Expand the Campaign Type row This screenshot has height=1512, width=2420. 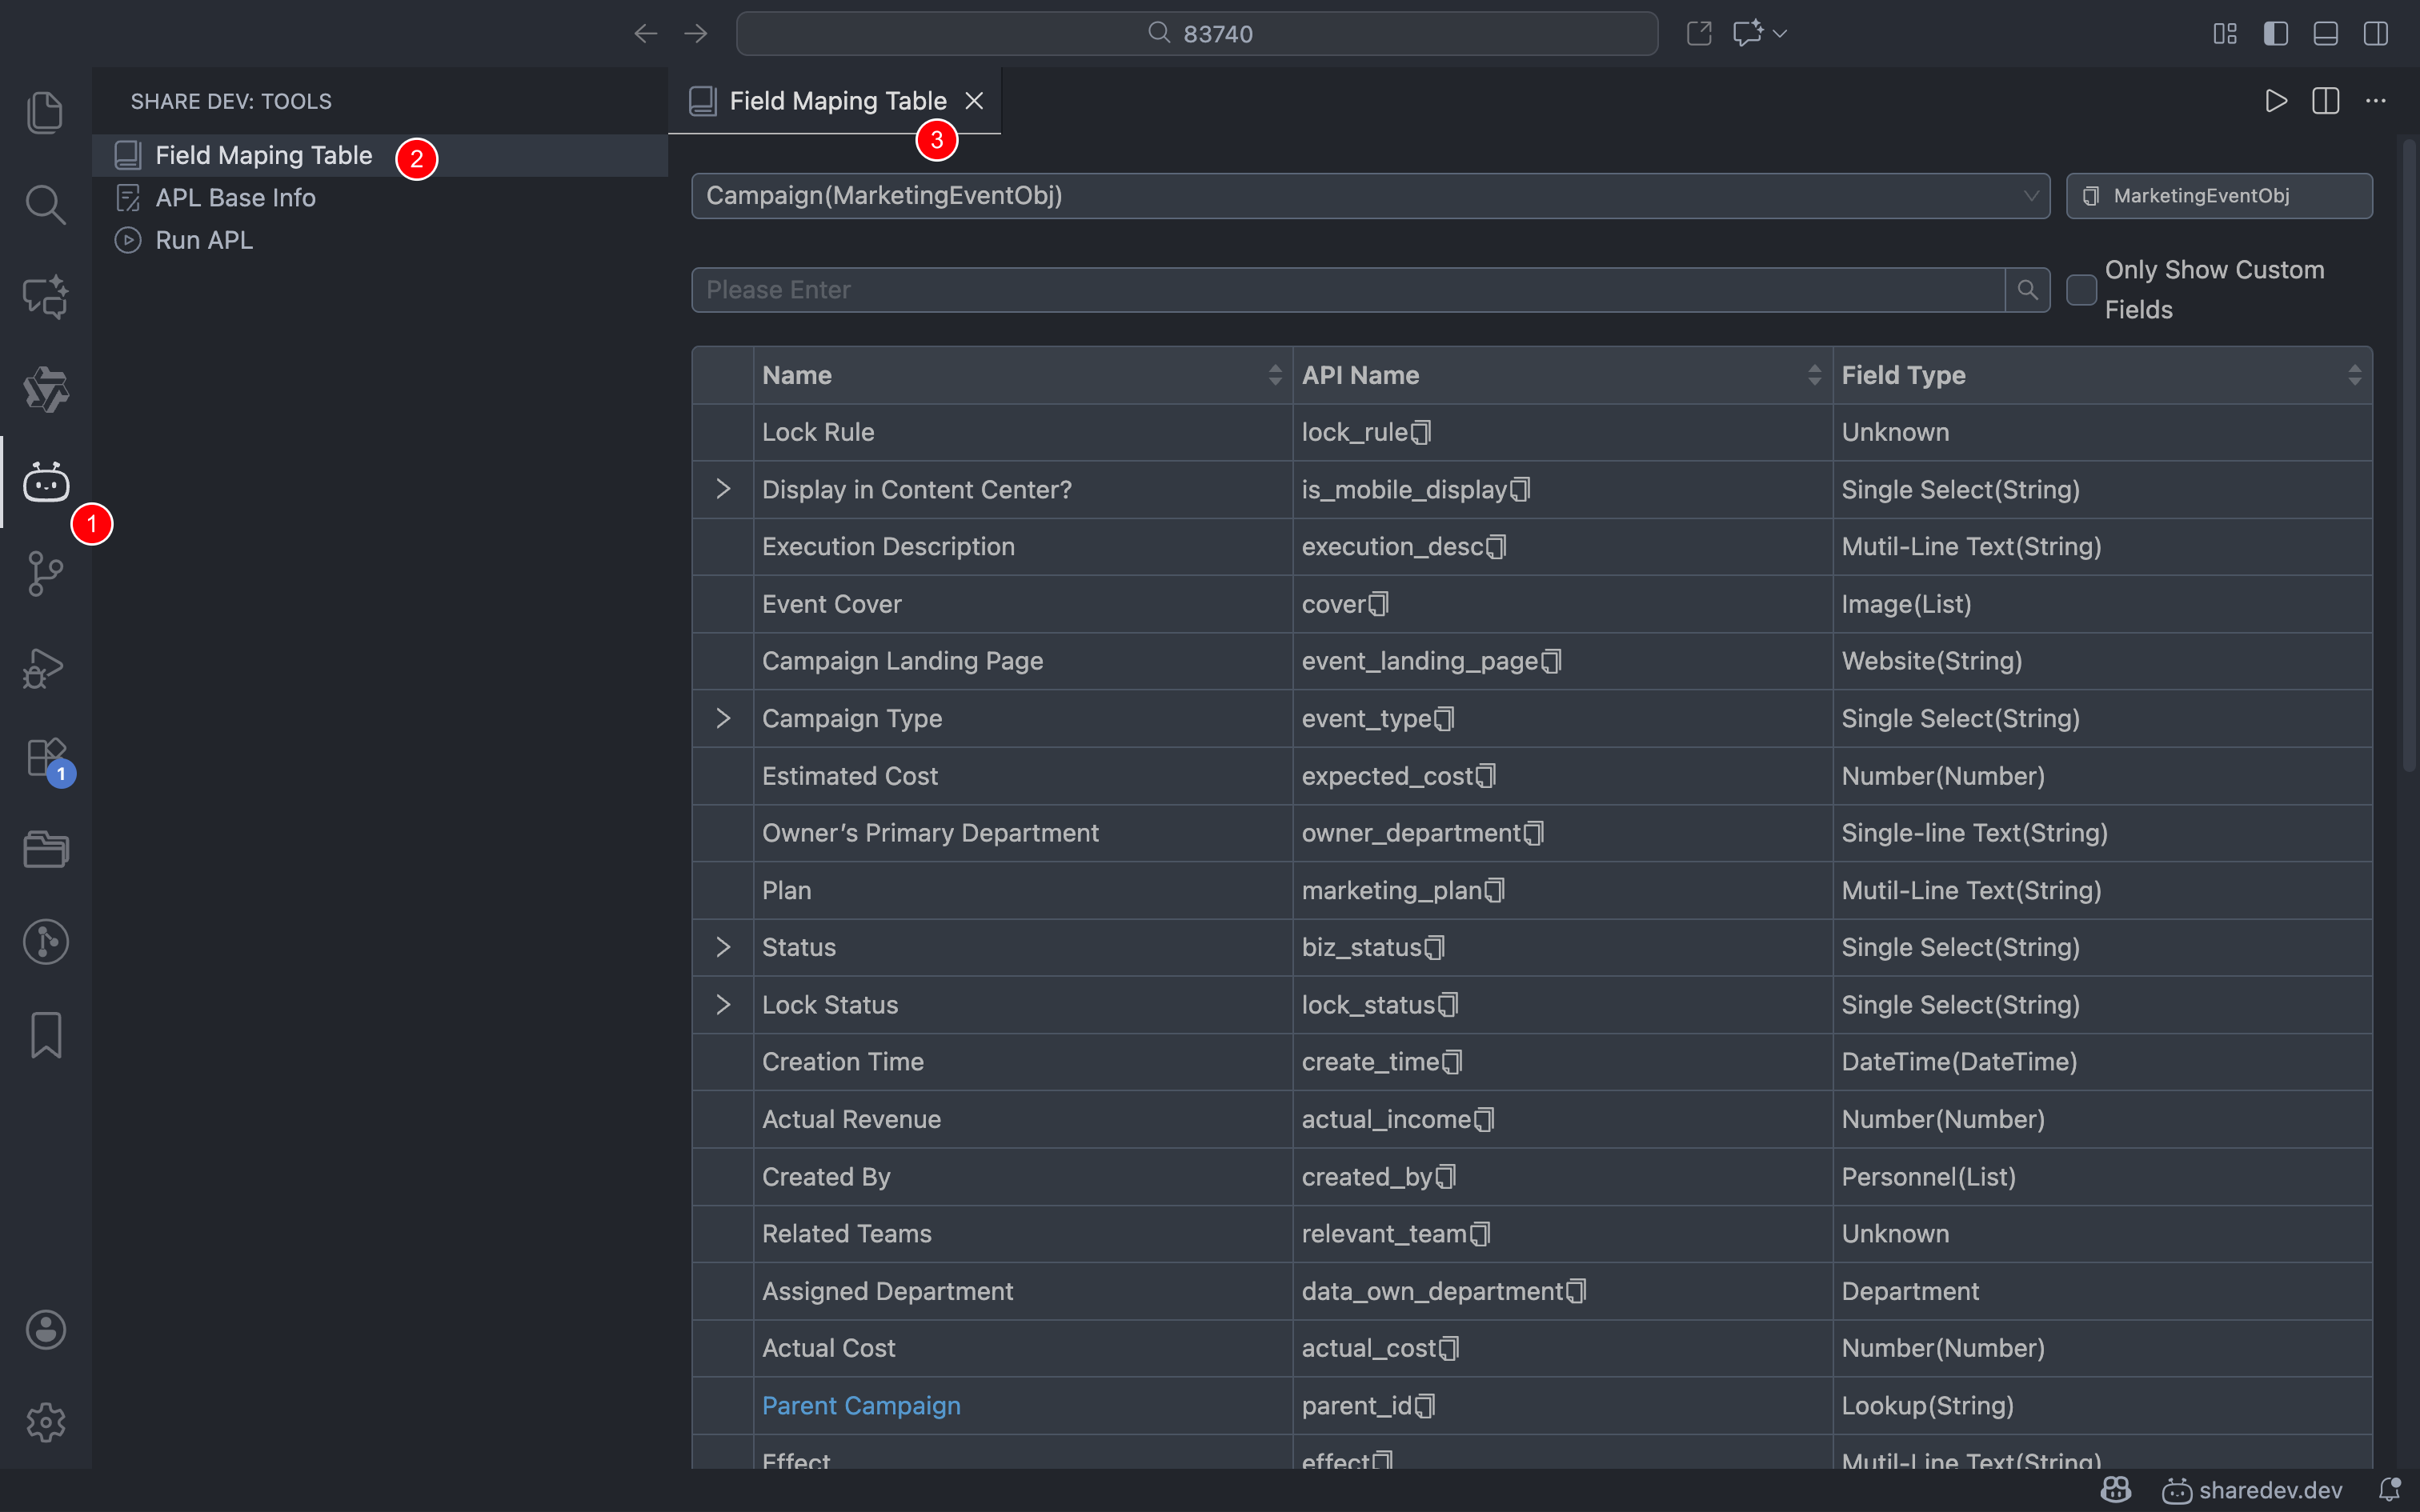point(723,719)
